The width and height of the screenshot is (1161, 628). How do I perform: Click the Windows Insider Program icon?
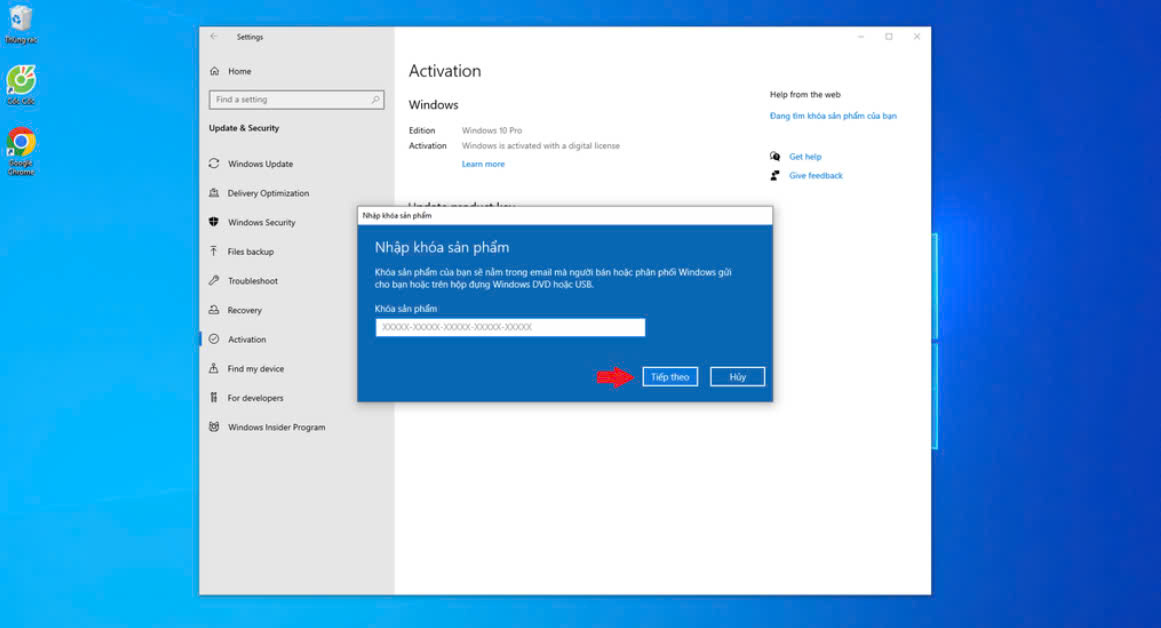pyautogui.click(x=214, y=427)
